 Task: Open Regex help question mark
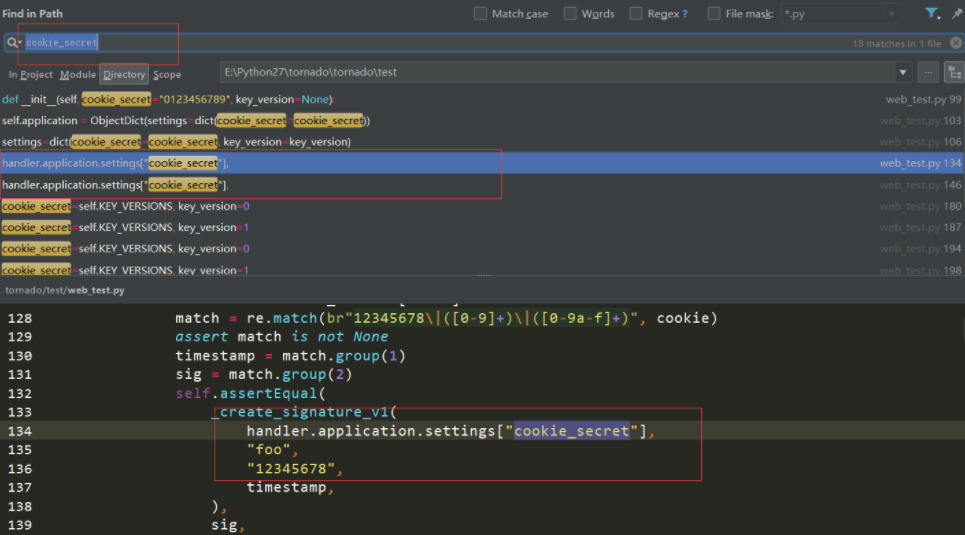click(684, 14)
